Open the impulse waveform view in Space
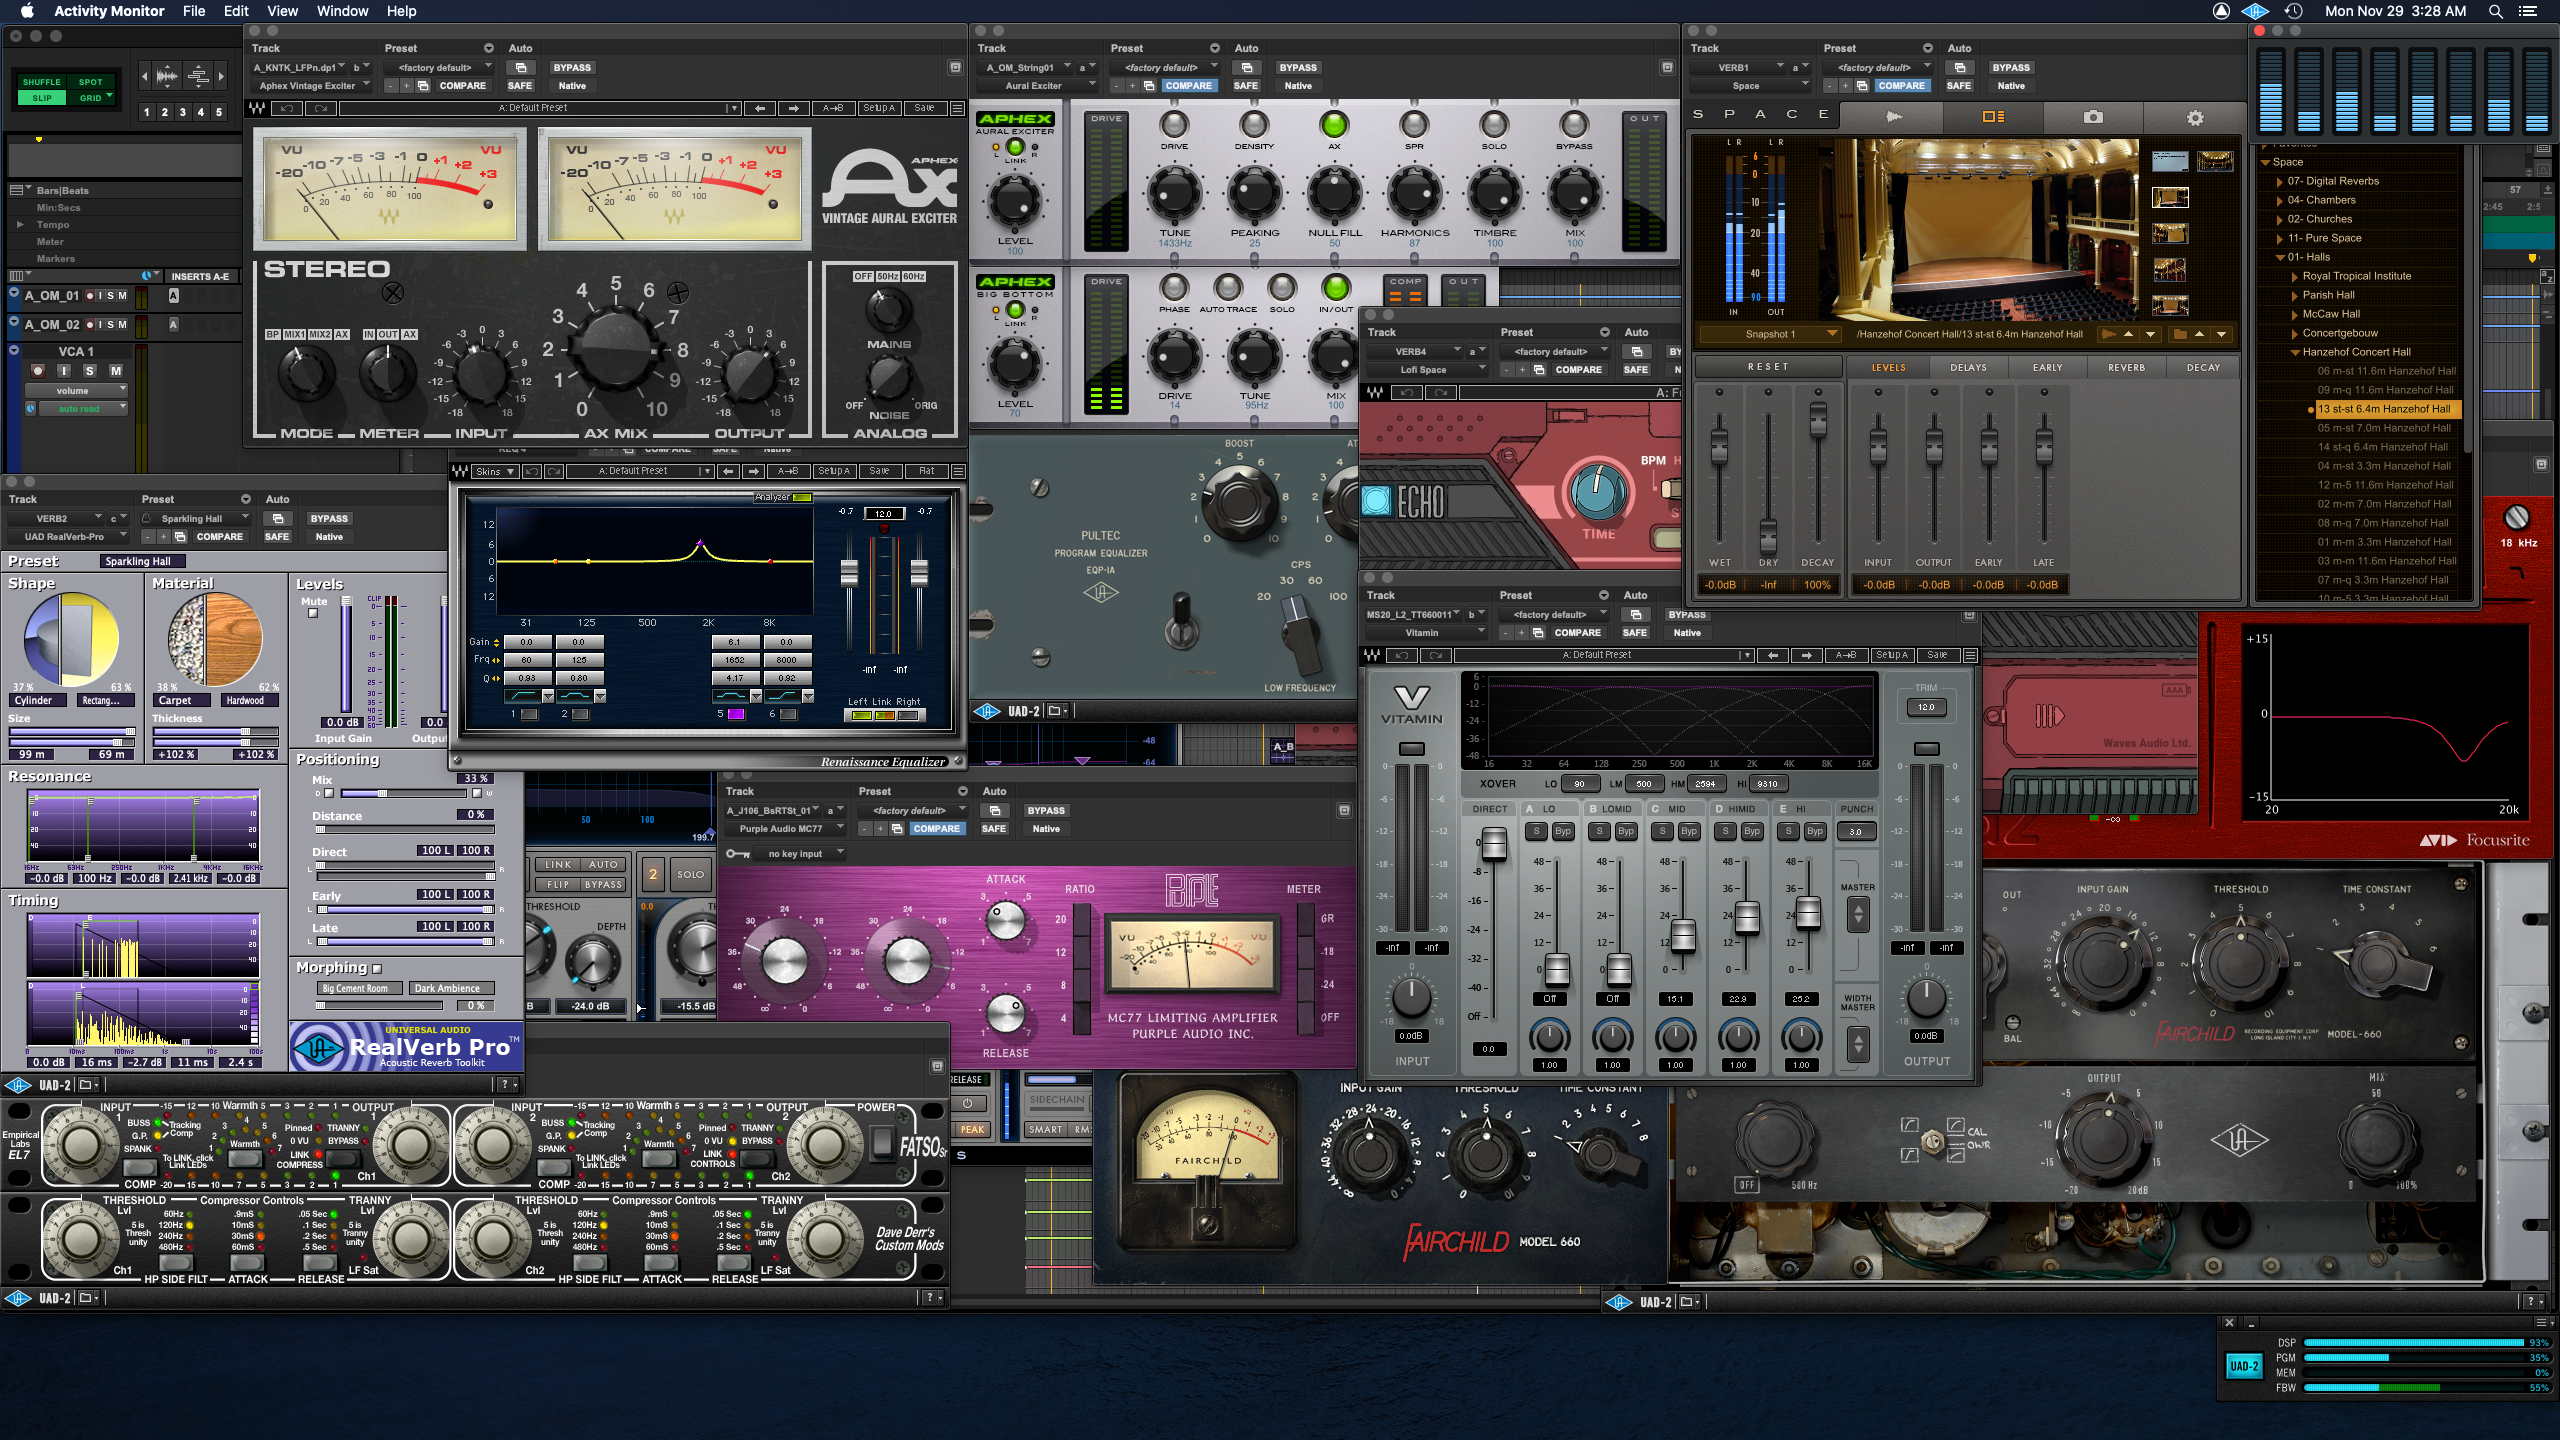 [x=1893, y=117]
